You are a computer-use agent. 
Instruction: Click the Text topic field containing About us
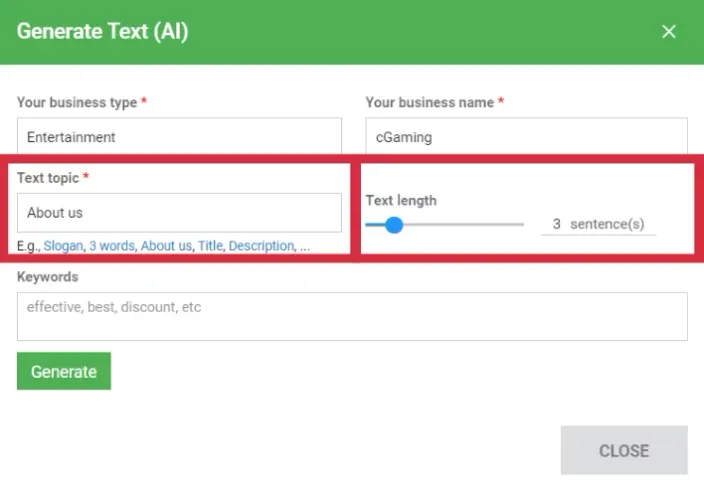179,212
